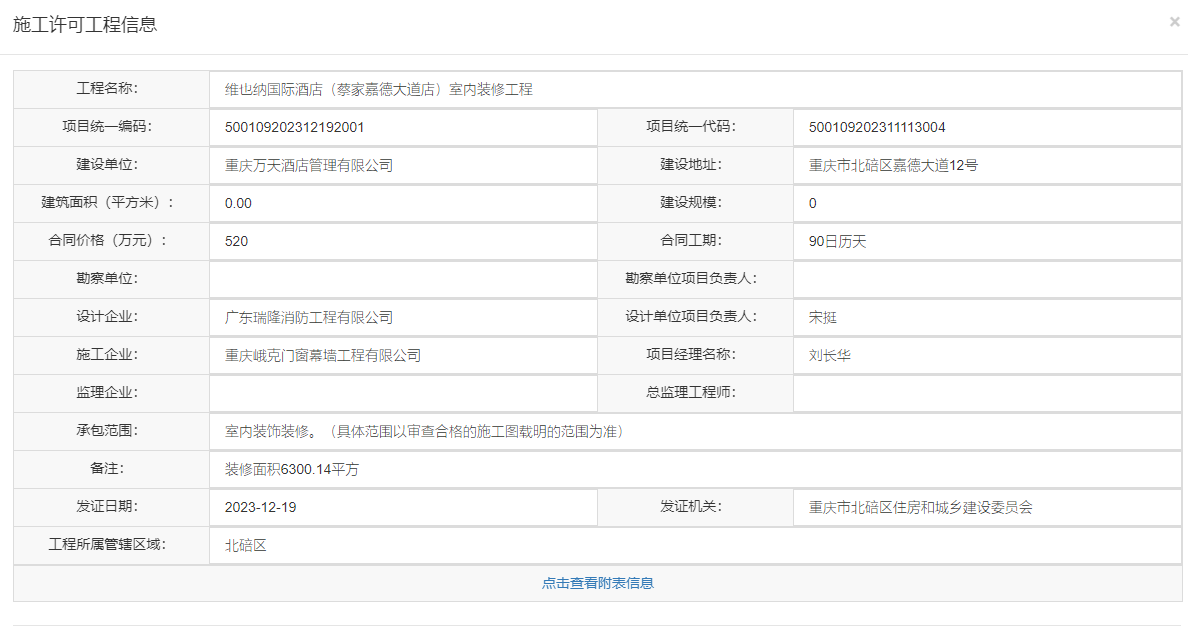The image size is (1188, 634).
Task: Select 重庆峨克门窗幕墙工程有限公司 field
Action: click(x=403, y=355)
